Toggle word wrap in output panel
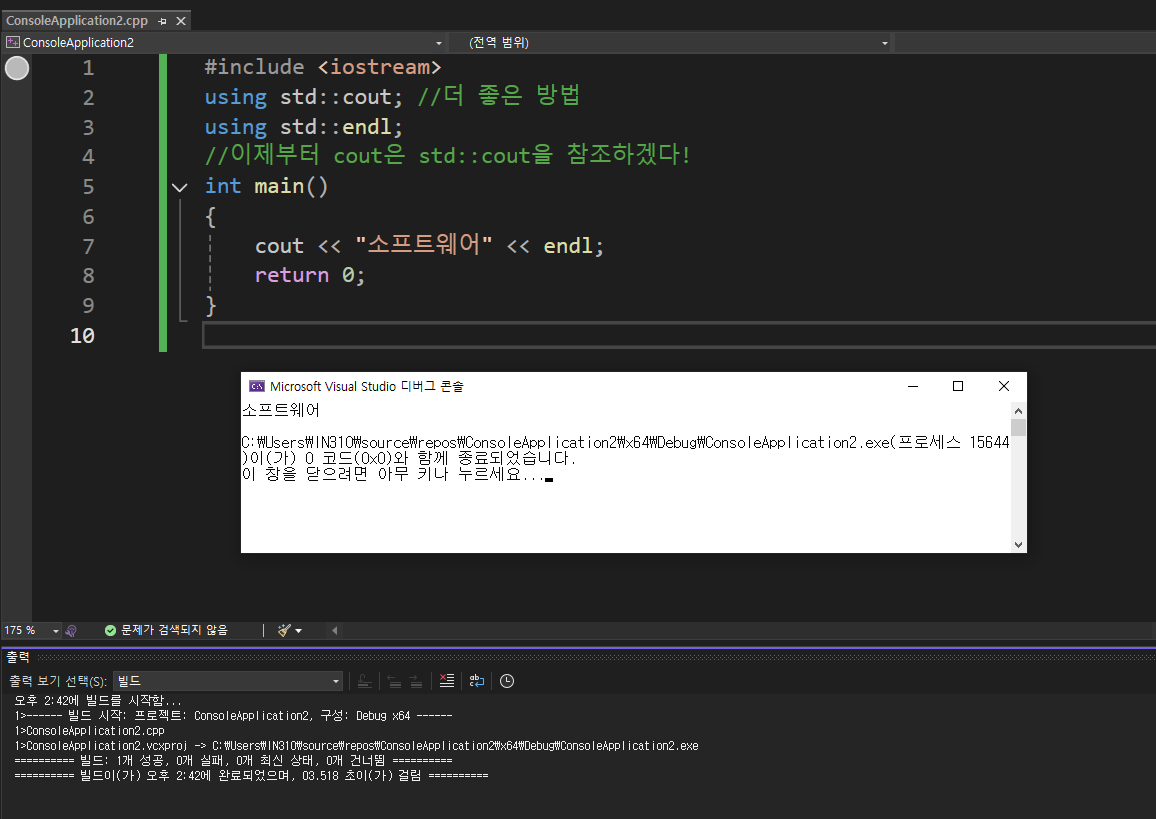 point(477,681)
